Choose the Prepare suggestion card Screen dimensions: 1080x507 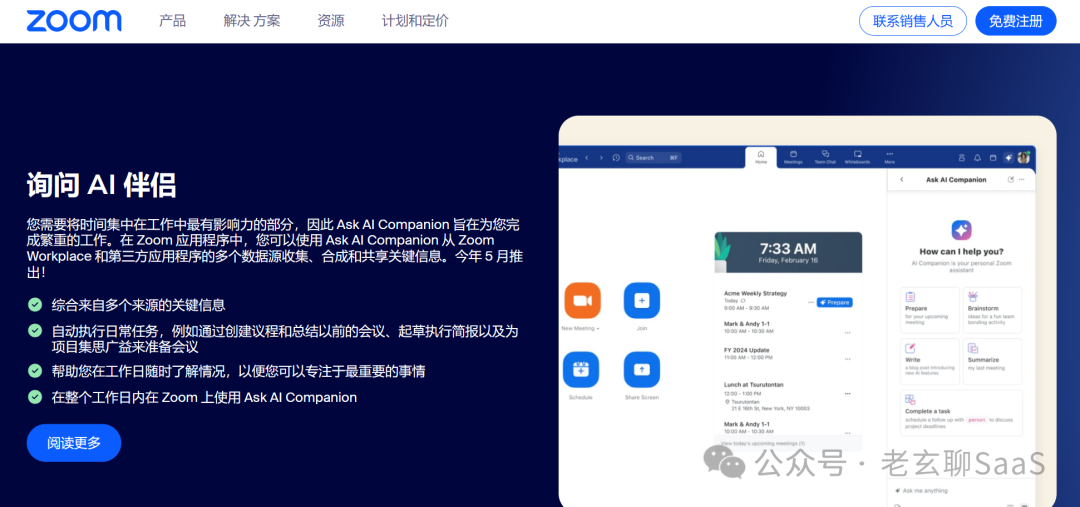[929, 310]
